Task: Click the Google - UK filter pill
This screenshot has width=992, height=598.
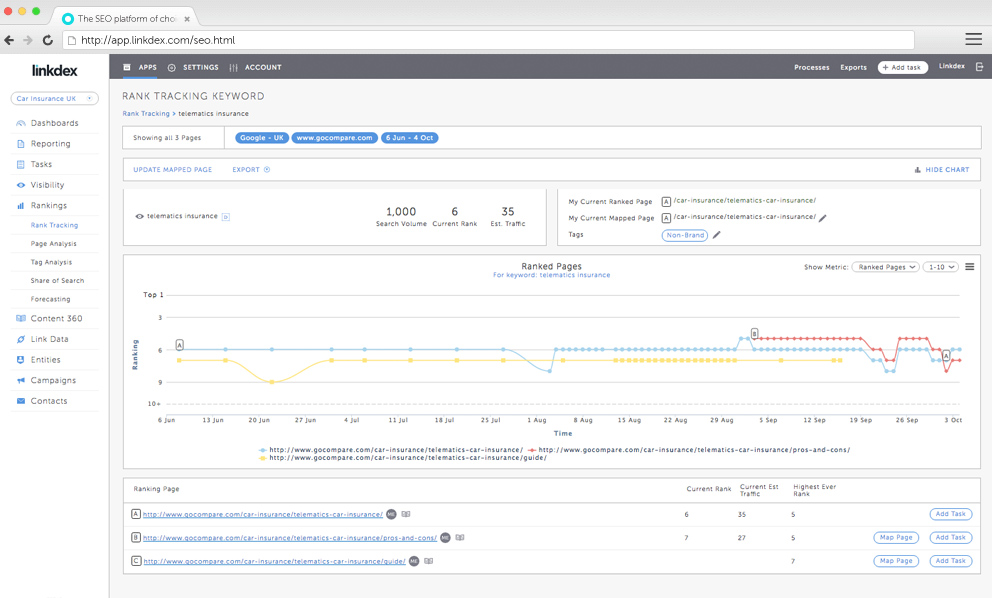Action: coord(262,137)
